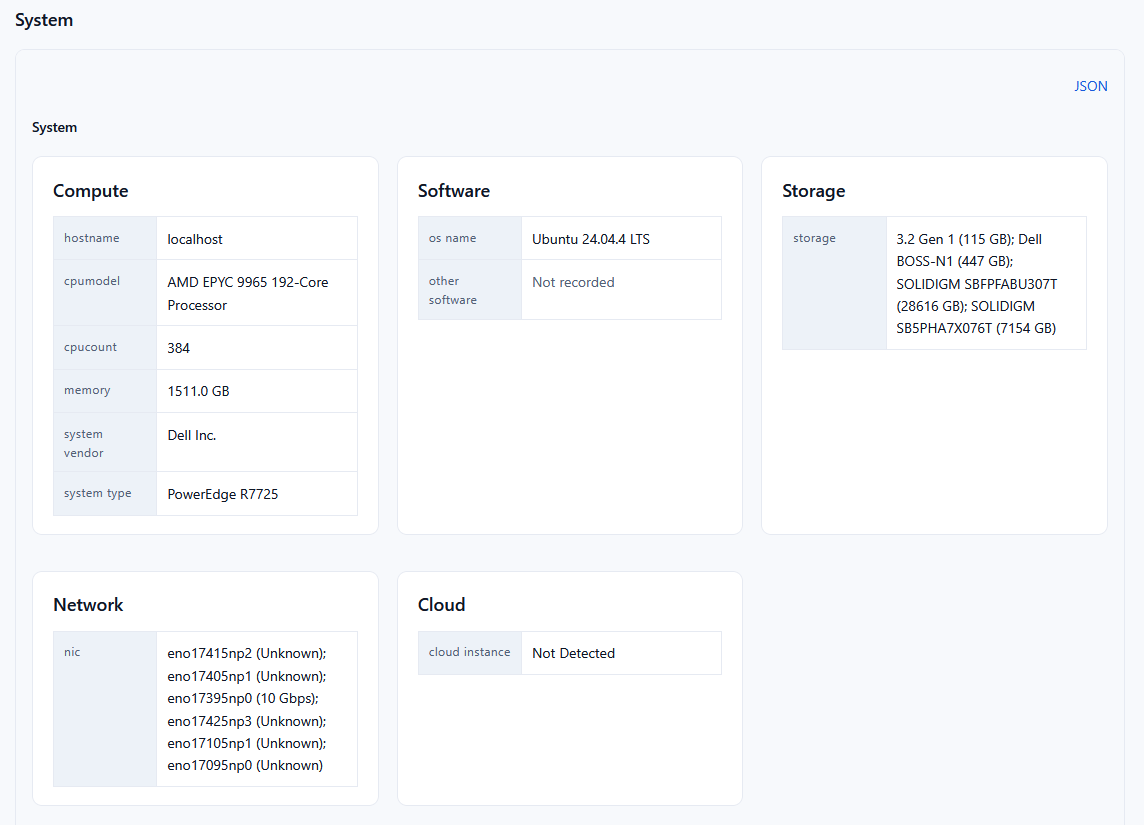Select the PowerEdge R7725 system type value

223,494
